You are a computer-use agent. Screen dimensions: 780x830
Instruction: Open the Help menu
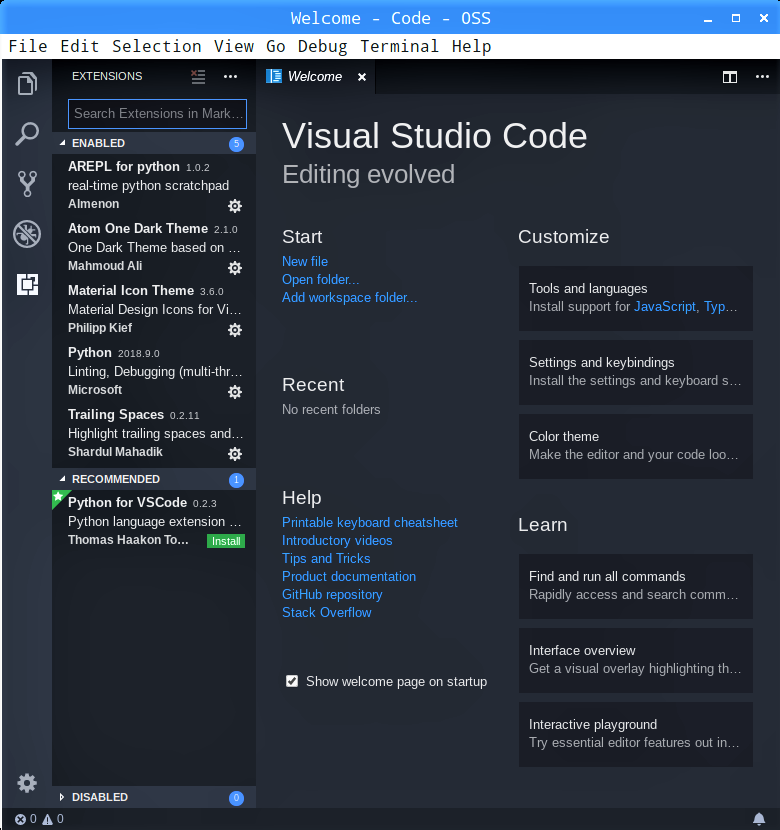click(x=471, y=47)
